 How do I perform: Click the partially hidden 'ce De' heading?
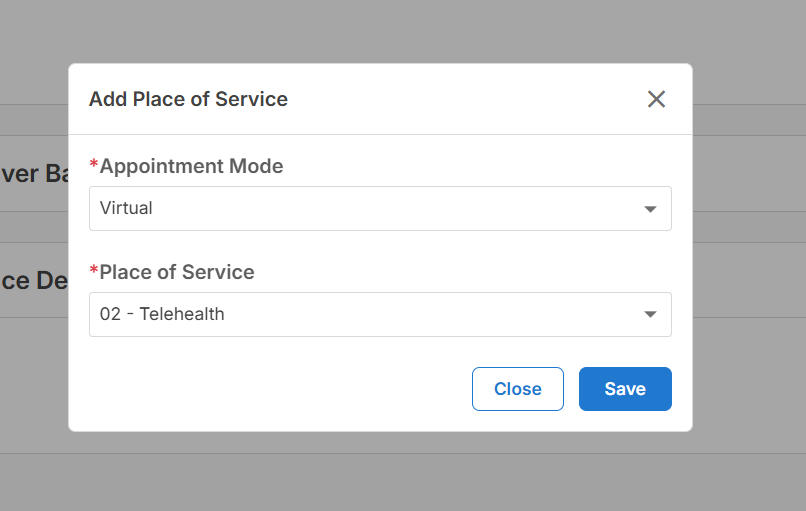[34, 281]
